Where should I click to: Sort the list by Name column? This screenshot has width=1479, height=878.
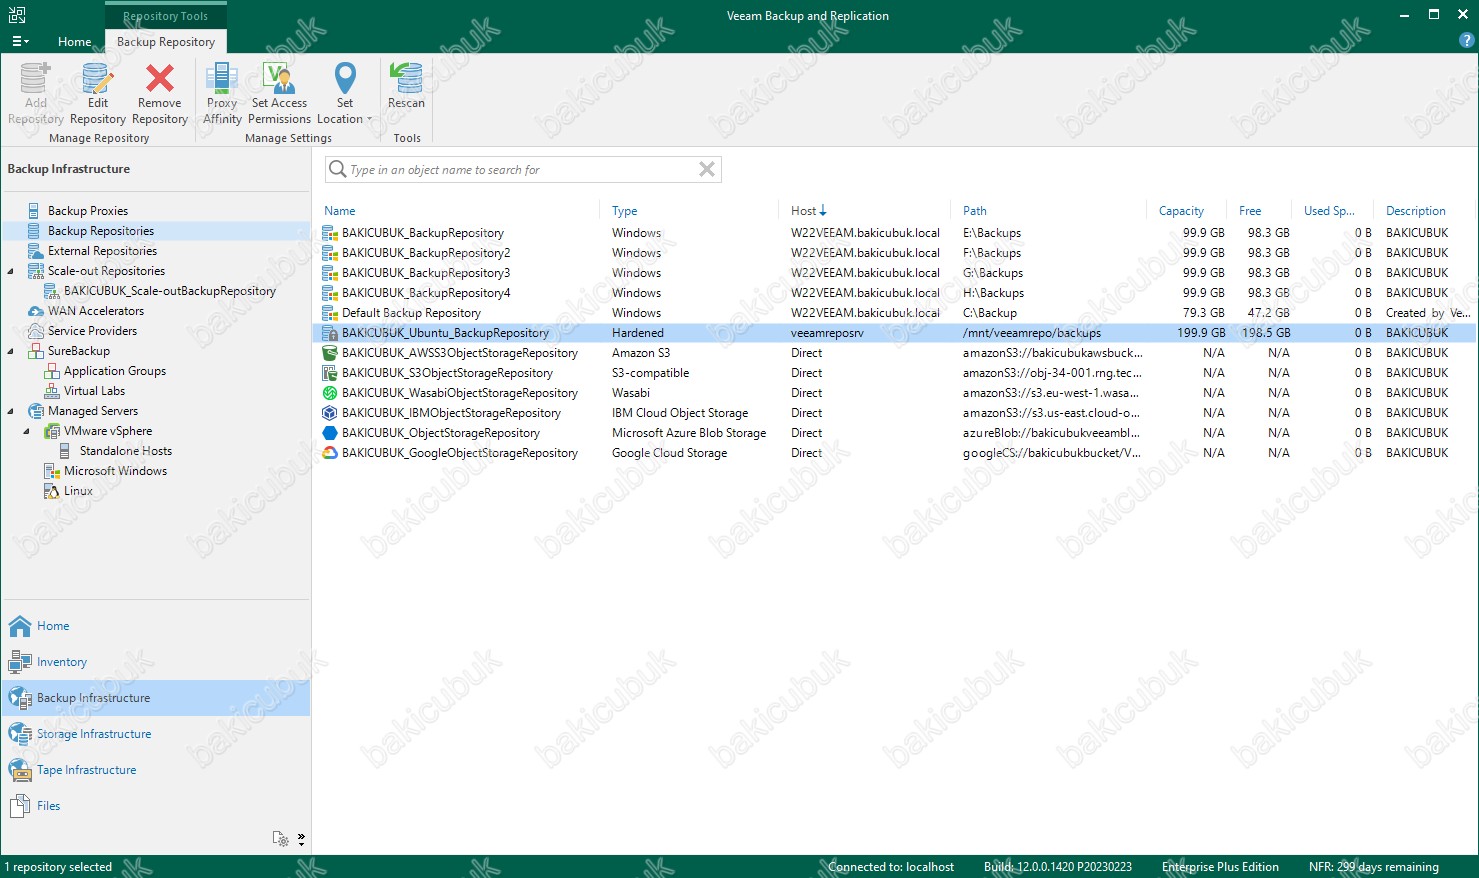tap(340, 211)
